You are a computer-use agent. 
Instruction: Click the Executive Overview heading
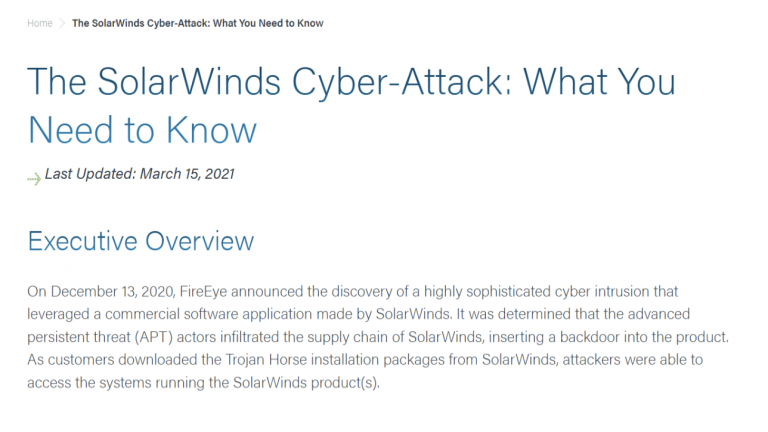pos(141,241)
